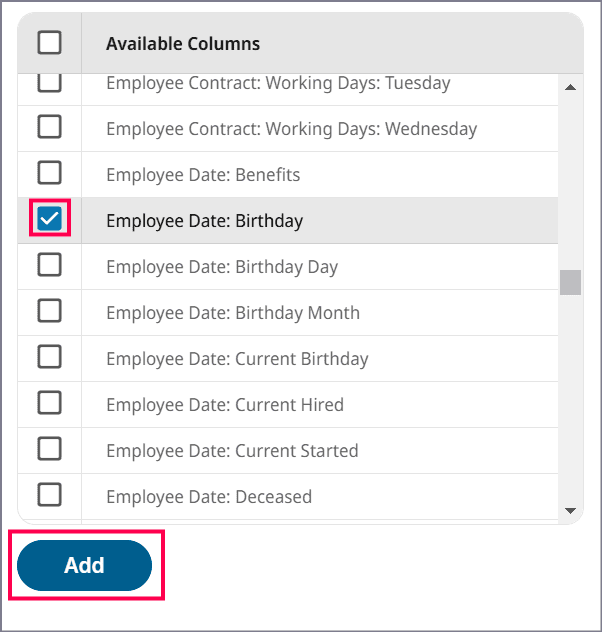Check the Employee Date: Current Hired checkbox
This screenshot has height=632, width=602.
point(49,403)
